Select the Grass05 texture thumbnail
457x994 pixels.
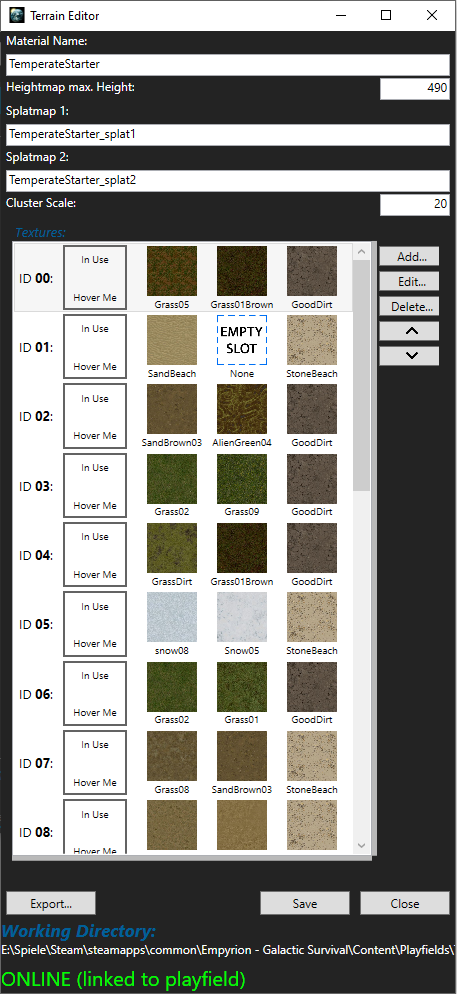coord(172,271)
